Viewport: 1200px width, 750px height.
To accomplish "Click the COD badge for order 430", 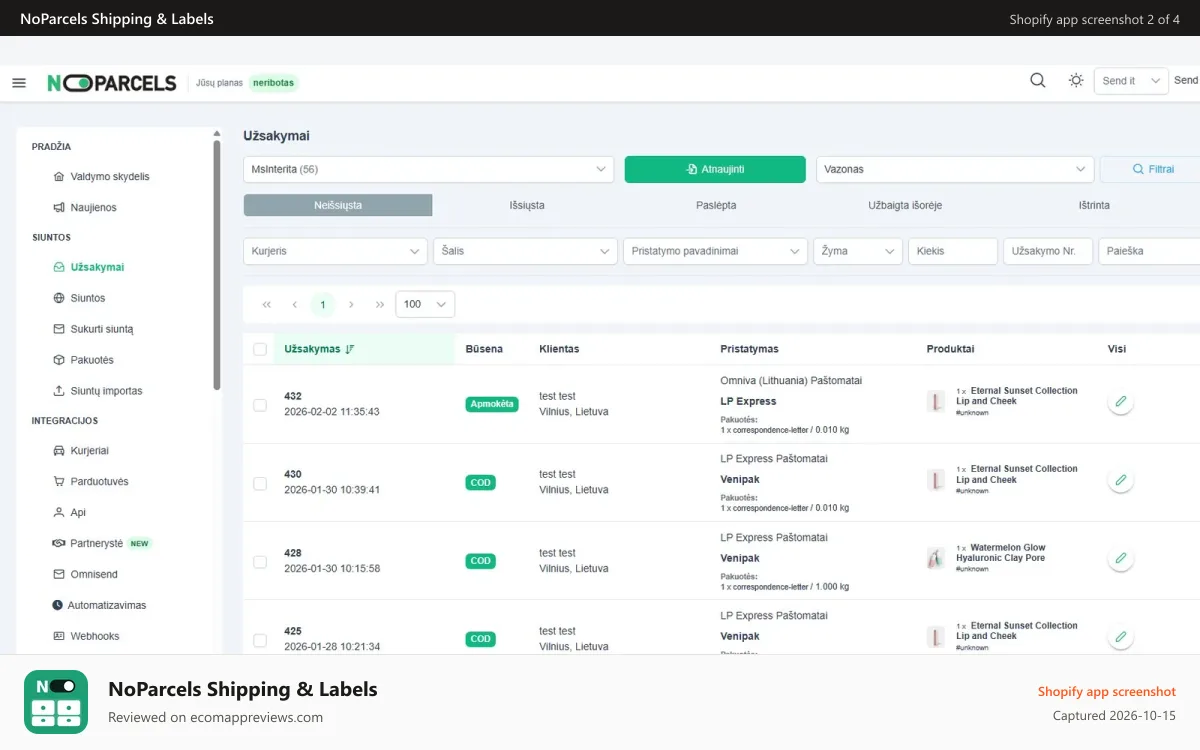I will 481,483.
